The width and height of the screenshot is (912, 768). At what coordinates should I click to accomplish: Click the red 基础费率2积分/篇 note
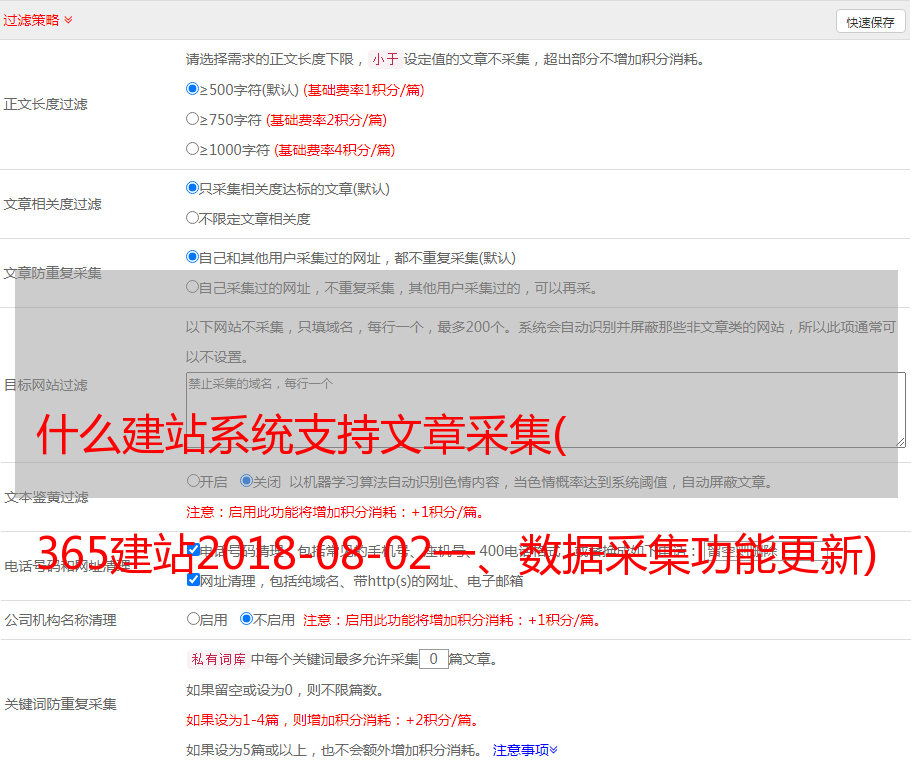[x=326, y=120]
